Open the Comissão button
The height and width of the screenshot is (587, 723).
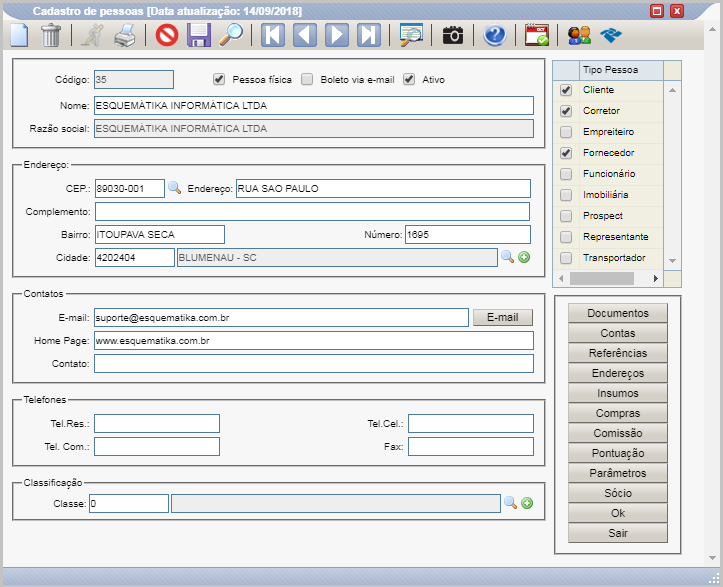618,433
